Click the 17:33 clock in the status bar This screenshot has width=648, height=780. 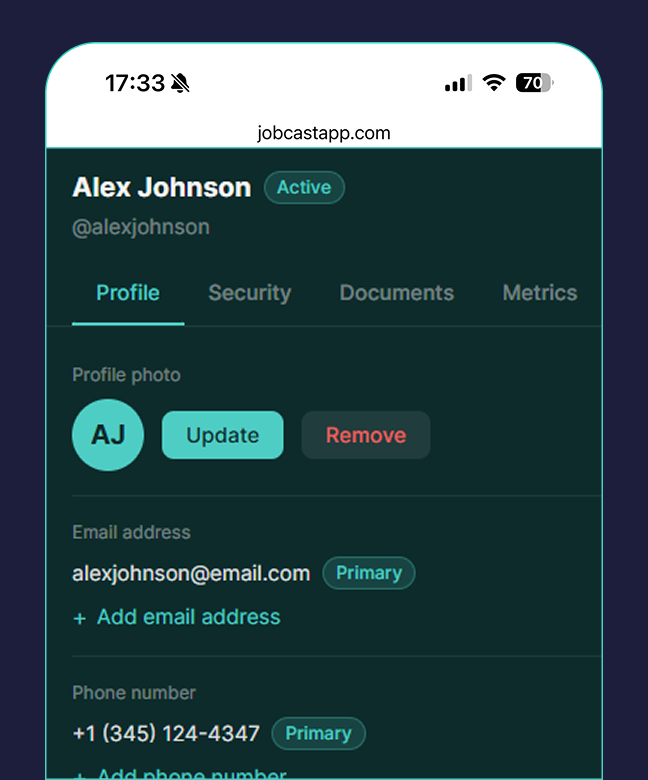(135, 83)
